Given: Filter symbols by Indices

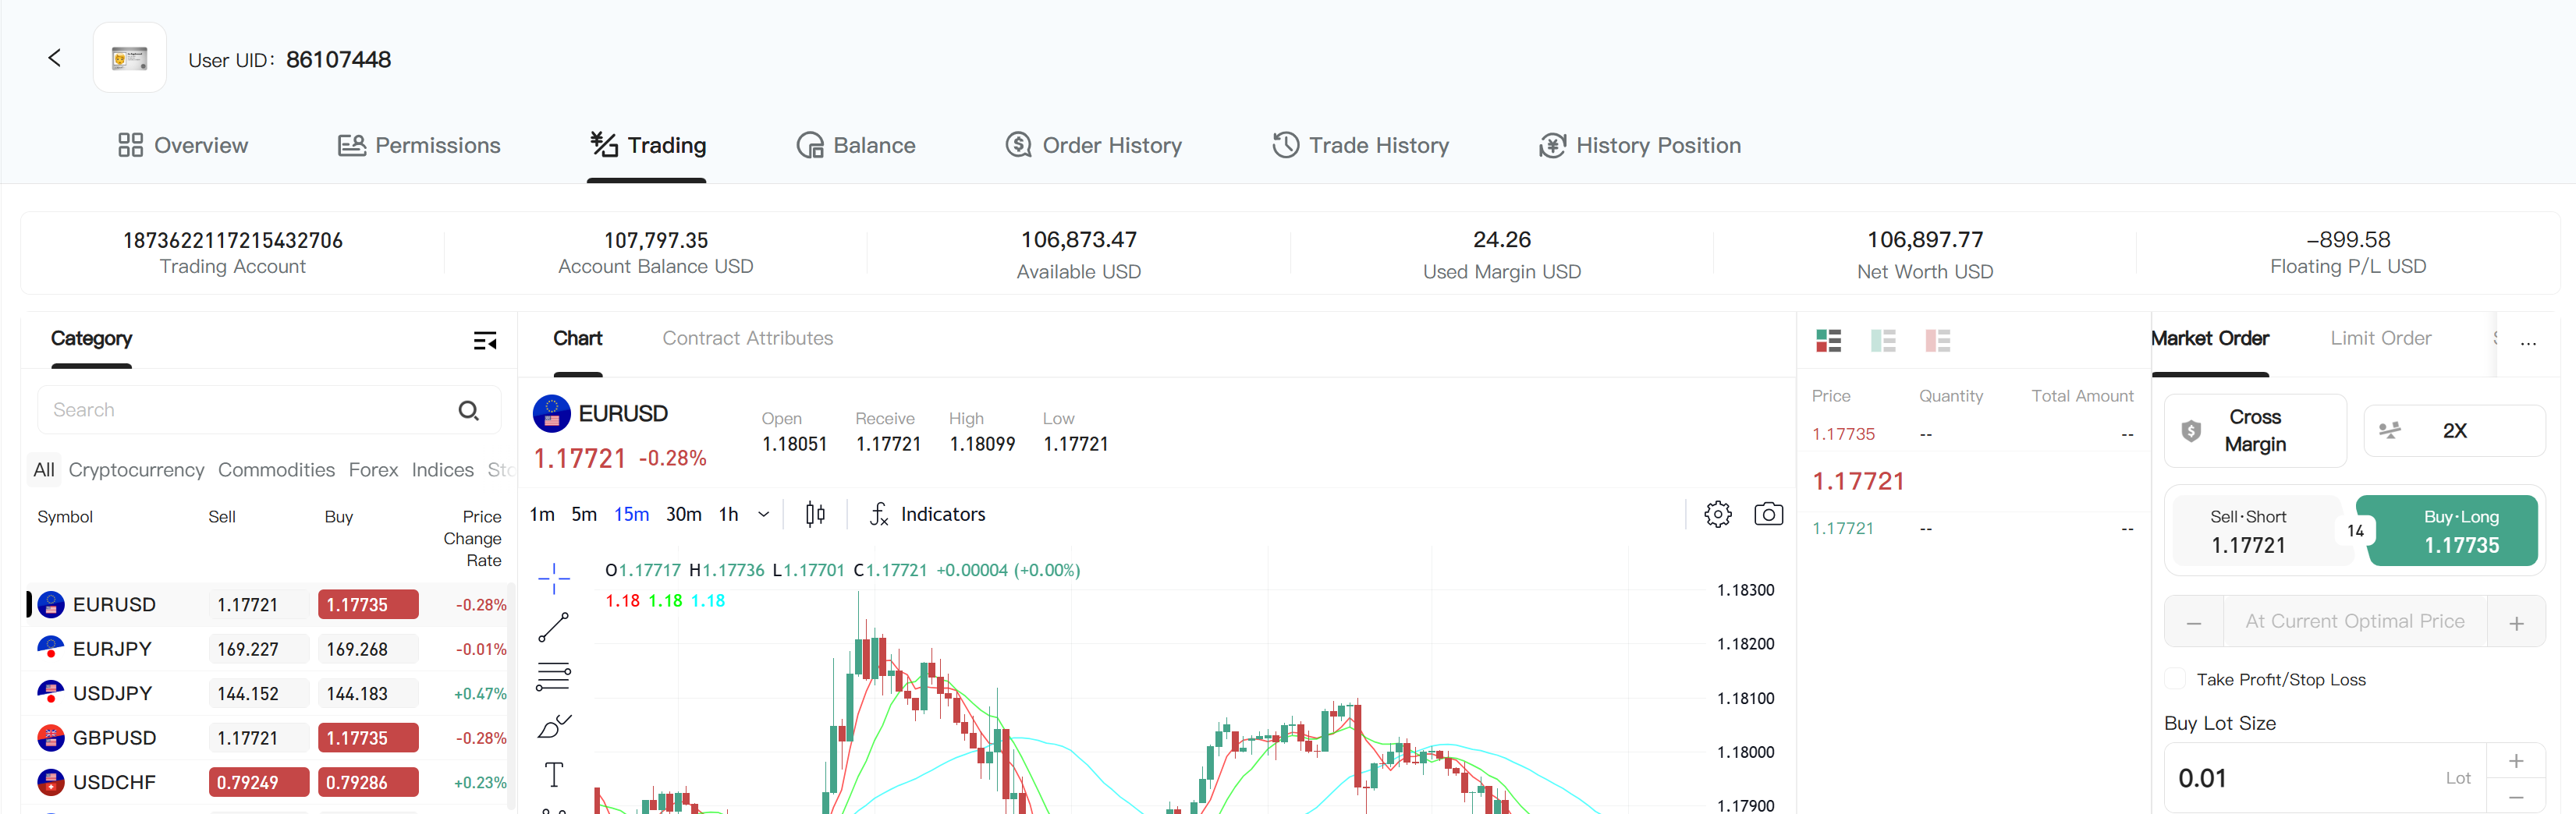Looking at the screenshot, I should click(x=442, y=469).
